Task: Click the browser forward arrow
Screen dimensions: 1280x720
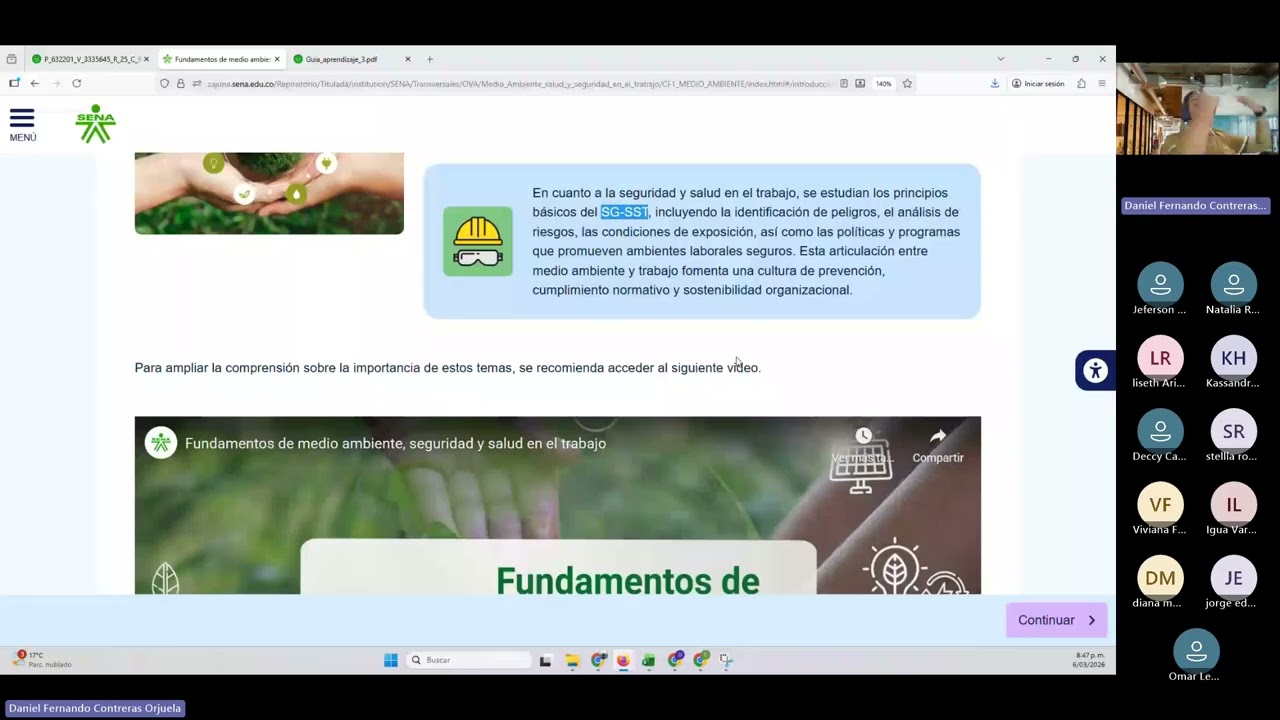Action: pos(55,84)
